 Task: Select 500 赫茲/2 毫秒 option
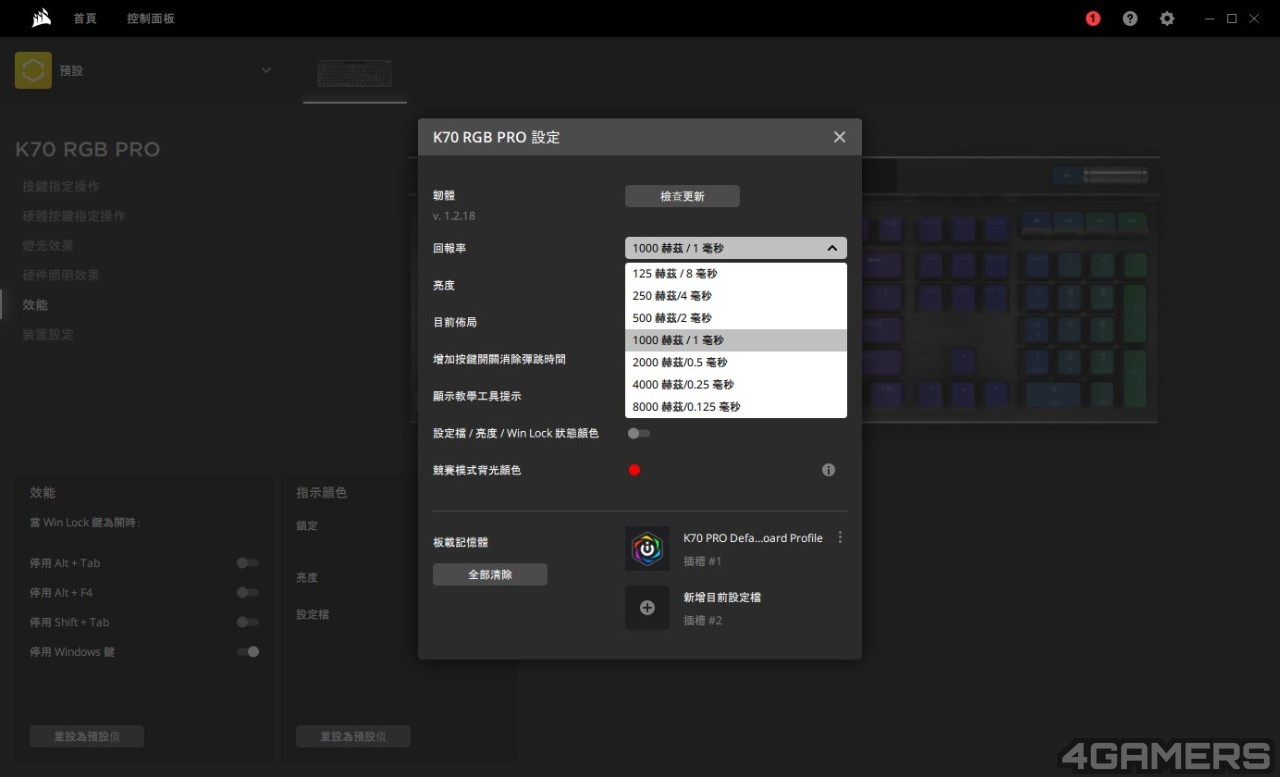coord(736,318)
